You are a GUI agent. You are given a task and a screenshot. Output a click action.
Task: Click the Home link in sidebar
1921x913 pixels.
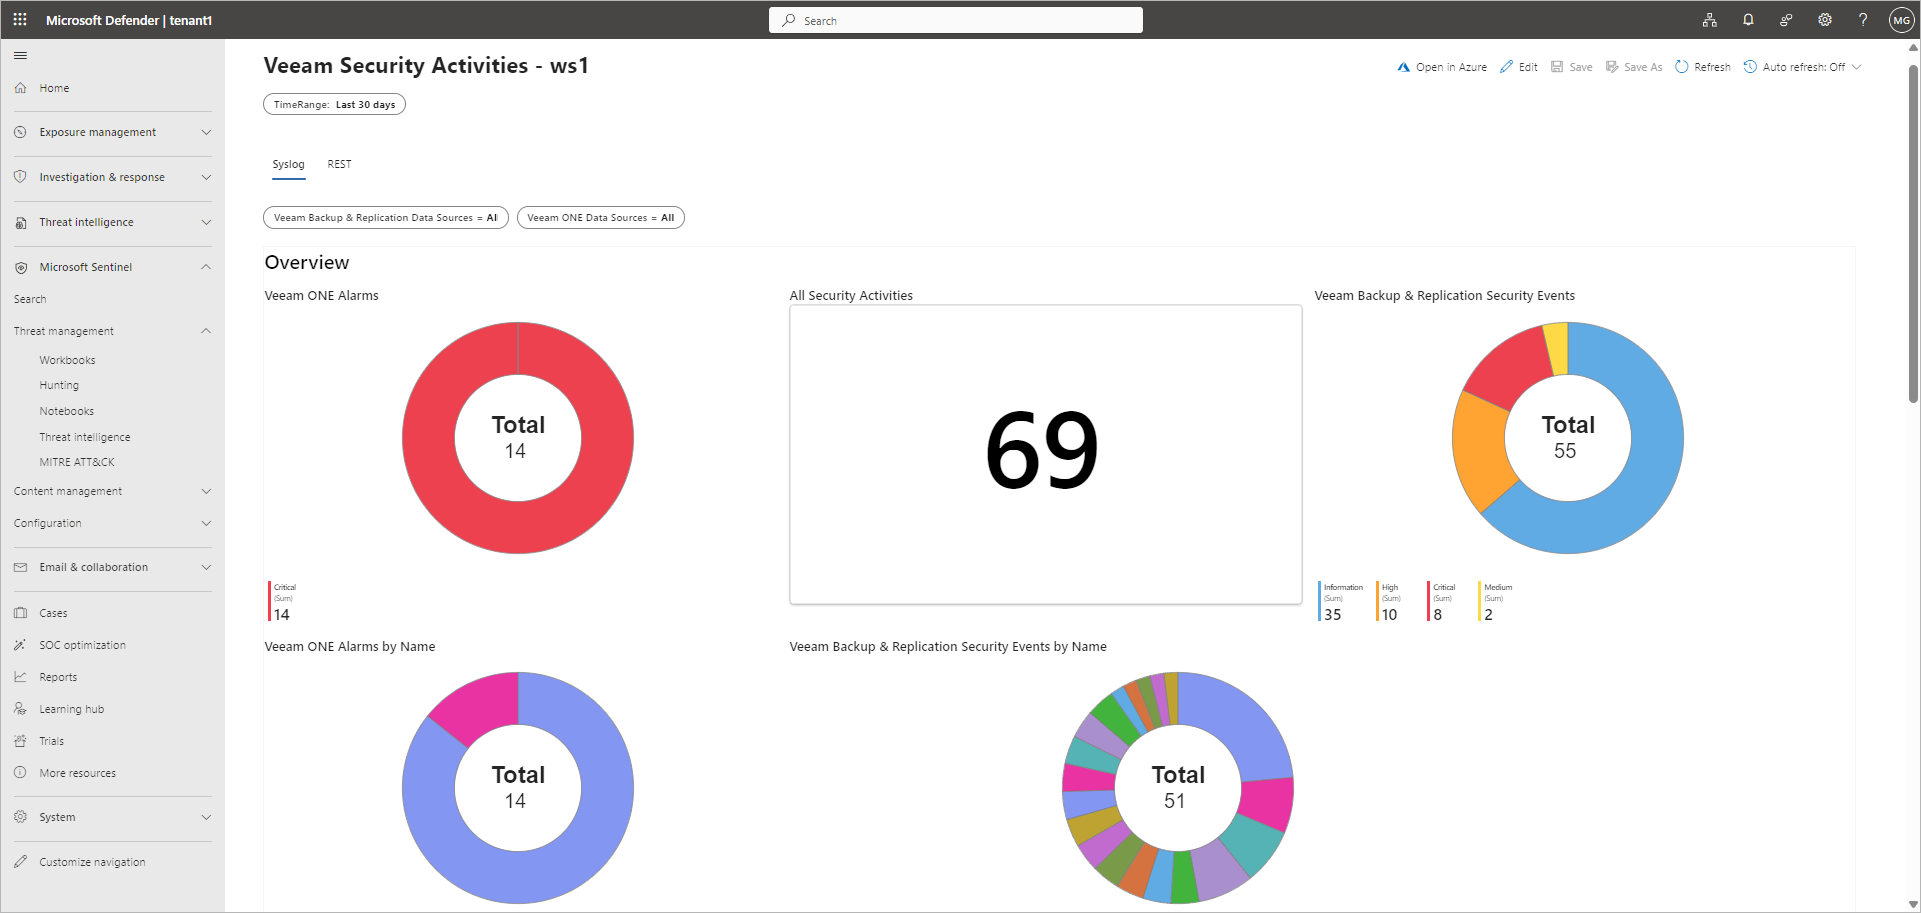point(54,88)
